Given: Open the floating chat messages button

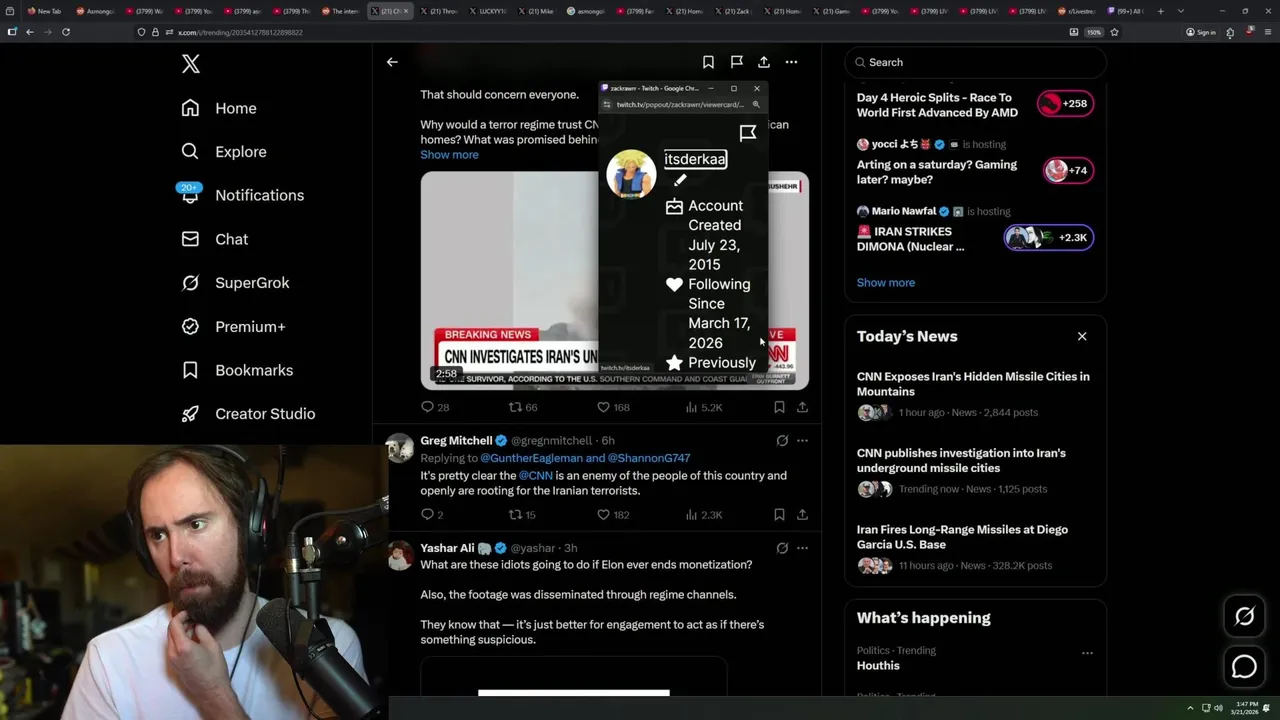Looking at the screenshot, I should click(x=1244, y=666).
